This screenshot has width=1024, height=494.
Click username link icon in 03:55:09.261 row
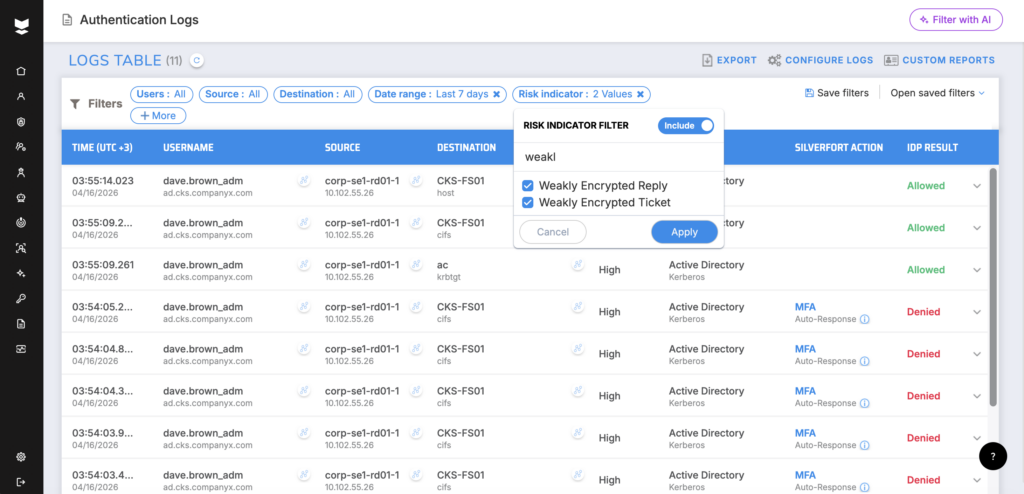pos(304,265)
